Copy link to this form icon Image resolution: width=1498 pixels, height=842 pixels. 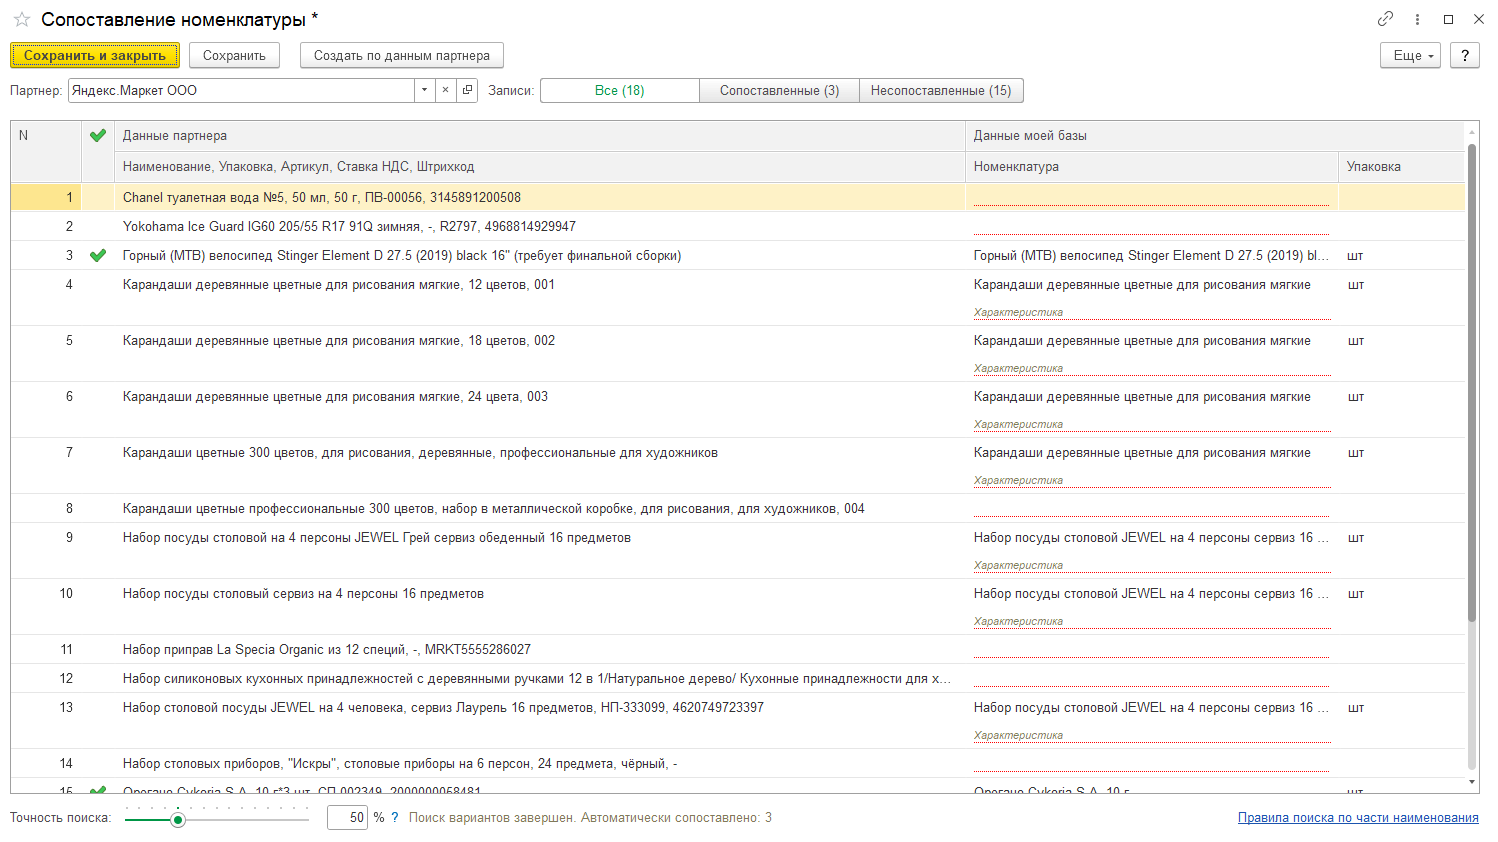click(x=1385, y=19)
